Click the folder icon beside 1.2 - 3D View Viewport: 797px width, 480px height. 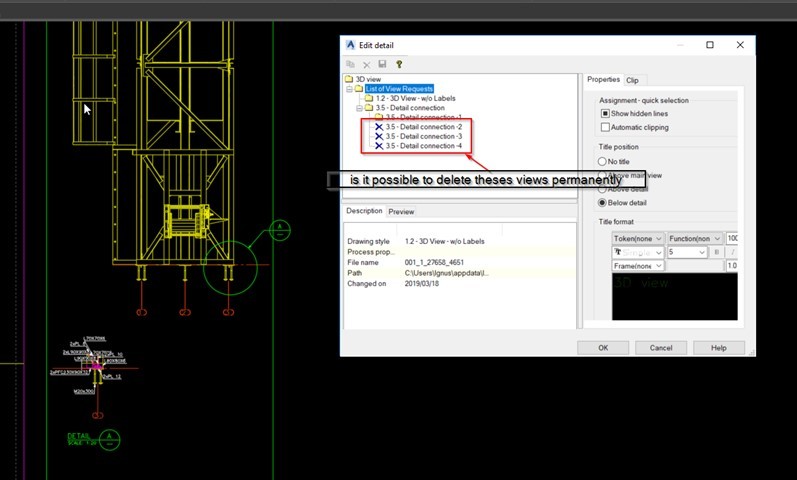tap(369, 98)
